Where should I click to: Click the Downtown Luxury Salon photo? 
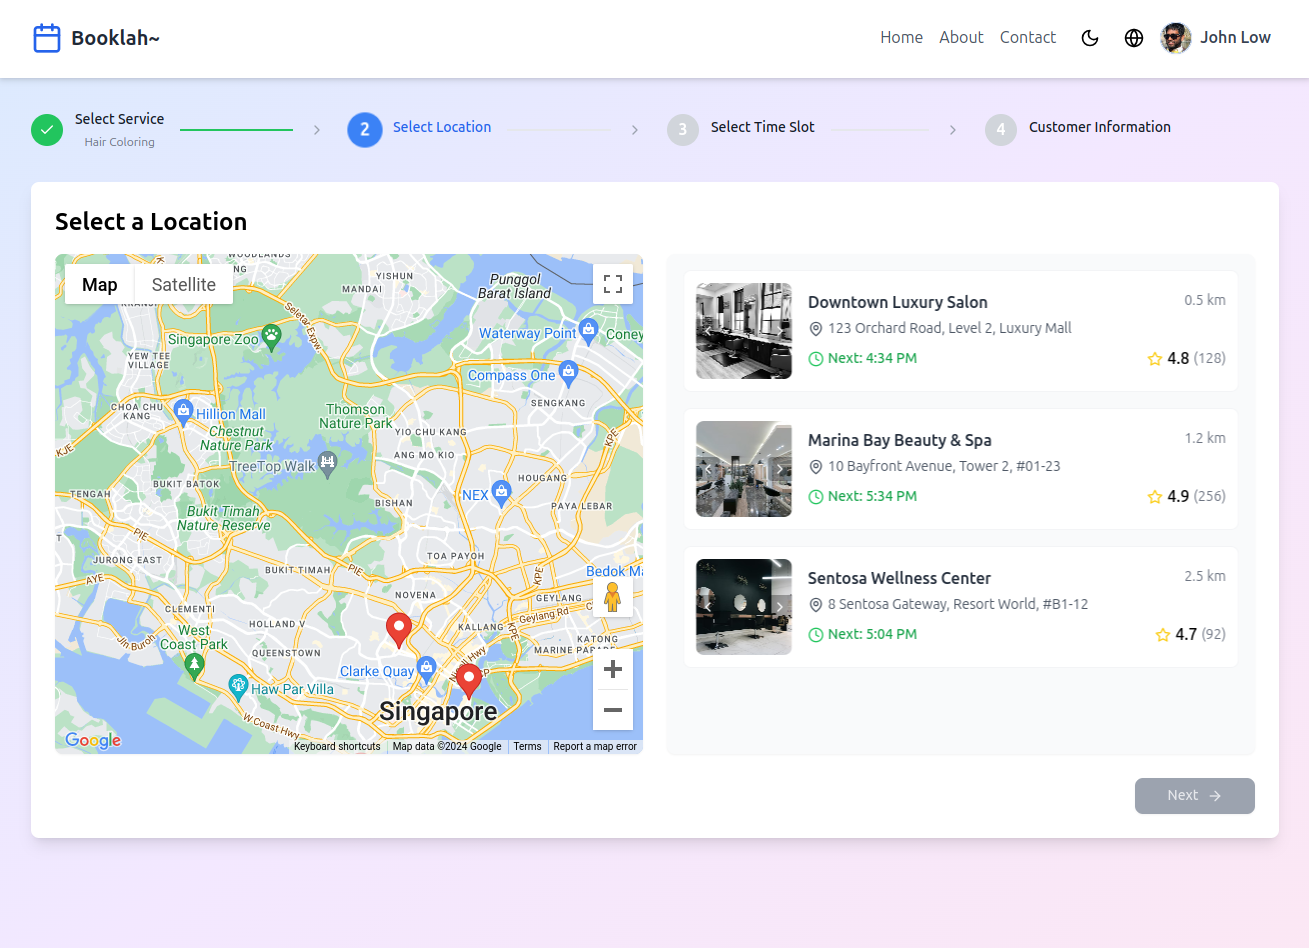[x=744, y=331]
